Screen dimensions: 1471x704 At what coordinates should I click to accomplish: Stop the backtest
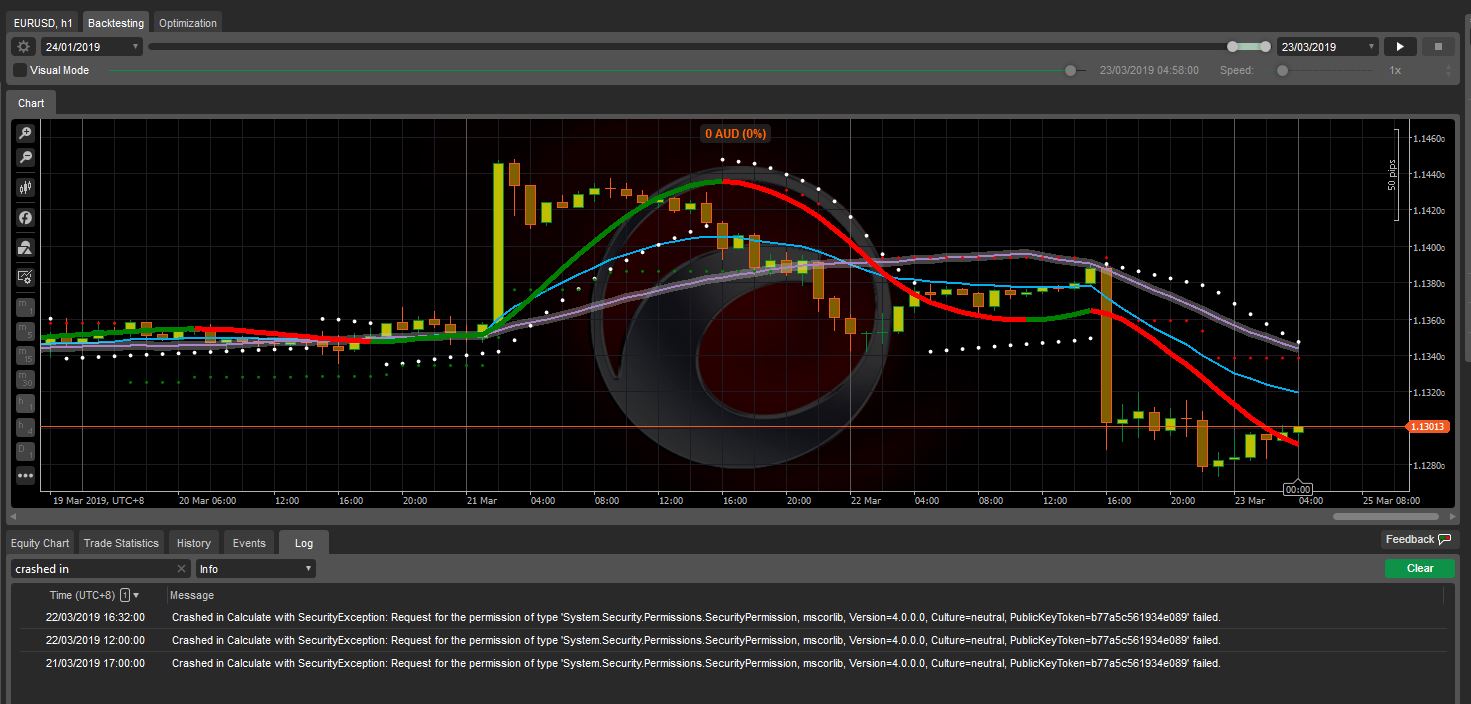[x=1439, y=46]
